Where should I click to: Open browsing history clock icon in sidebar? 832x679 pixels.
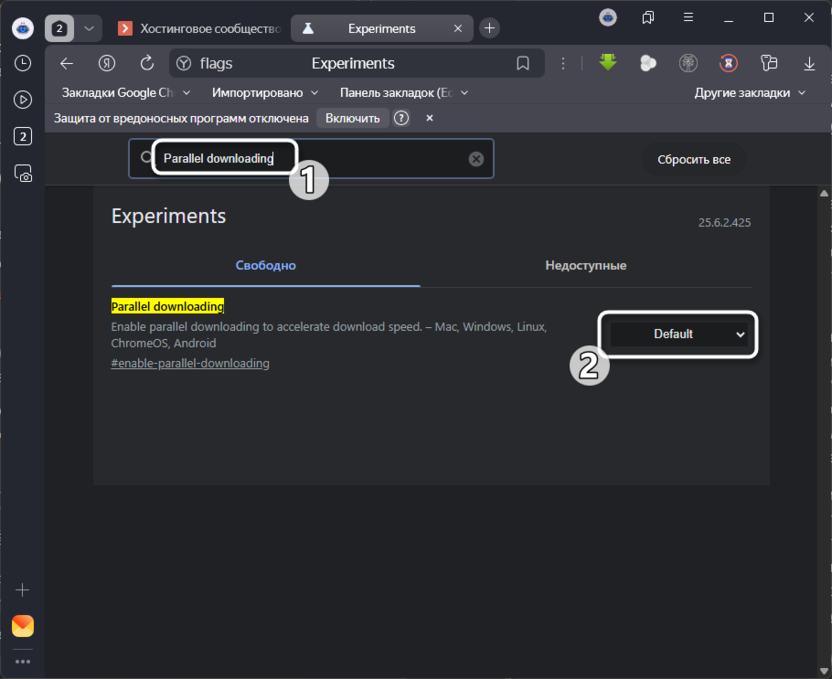pyautogui.click(x=22, y=63)
